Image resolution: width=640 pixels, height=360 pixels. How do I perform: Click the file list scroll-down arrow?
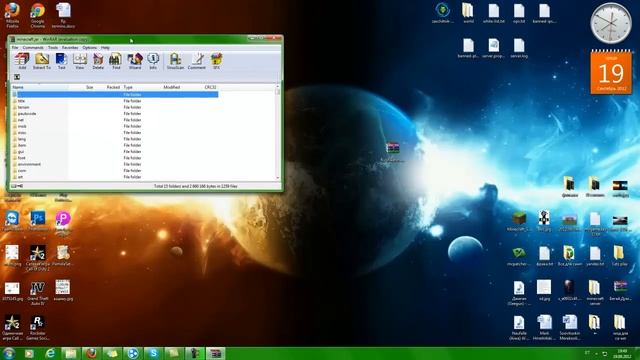pos(278,178)
